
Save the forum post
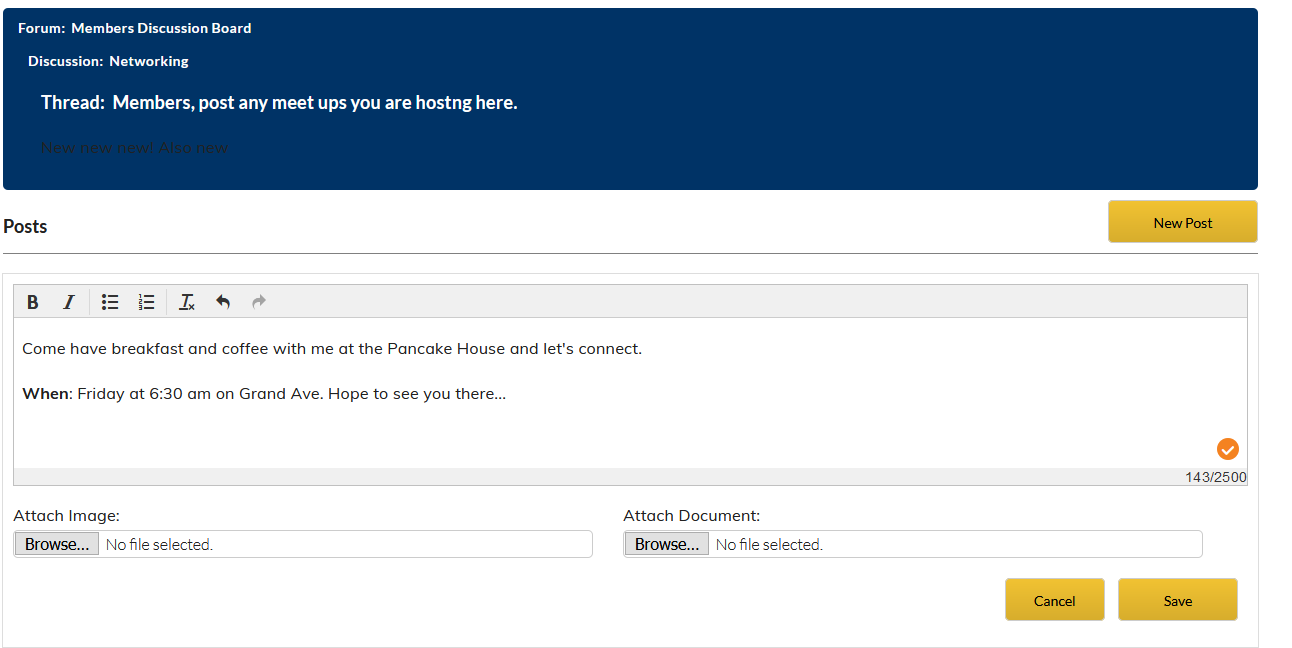coord(1178,600)
